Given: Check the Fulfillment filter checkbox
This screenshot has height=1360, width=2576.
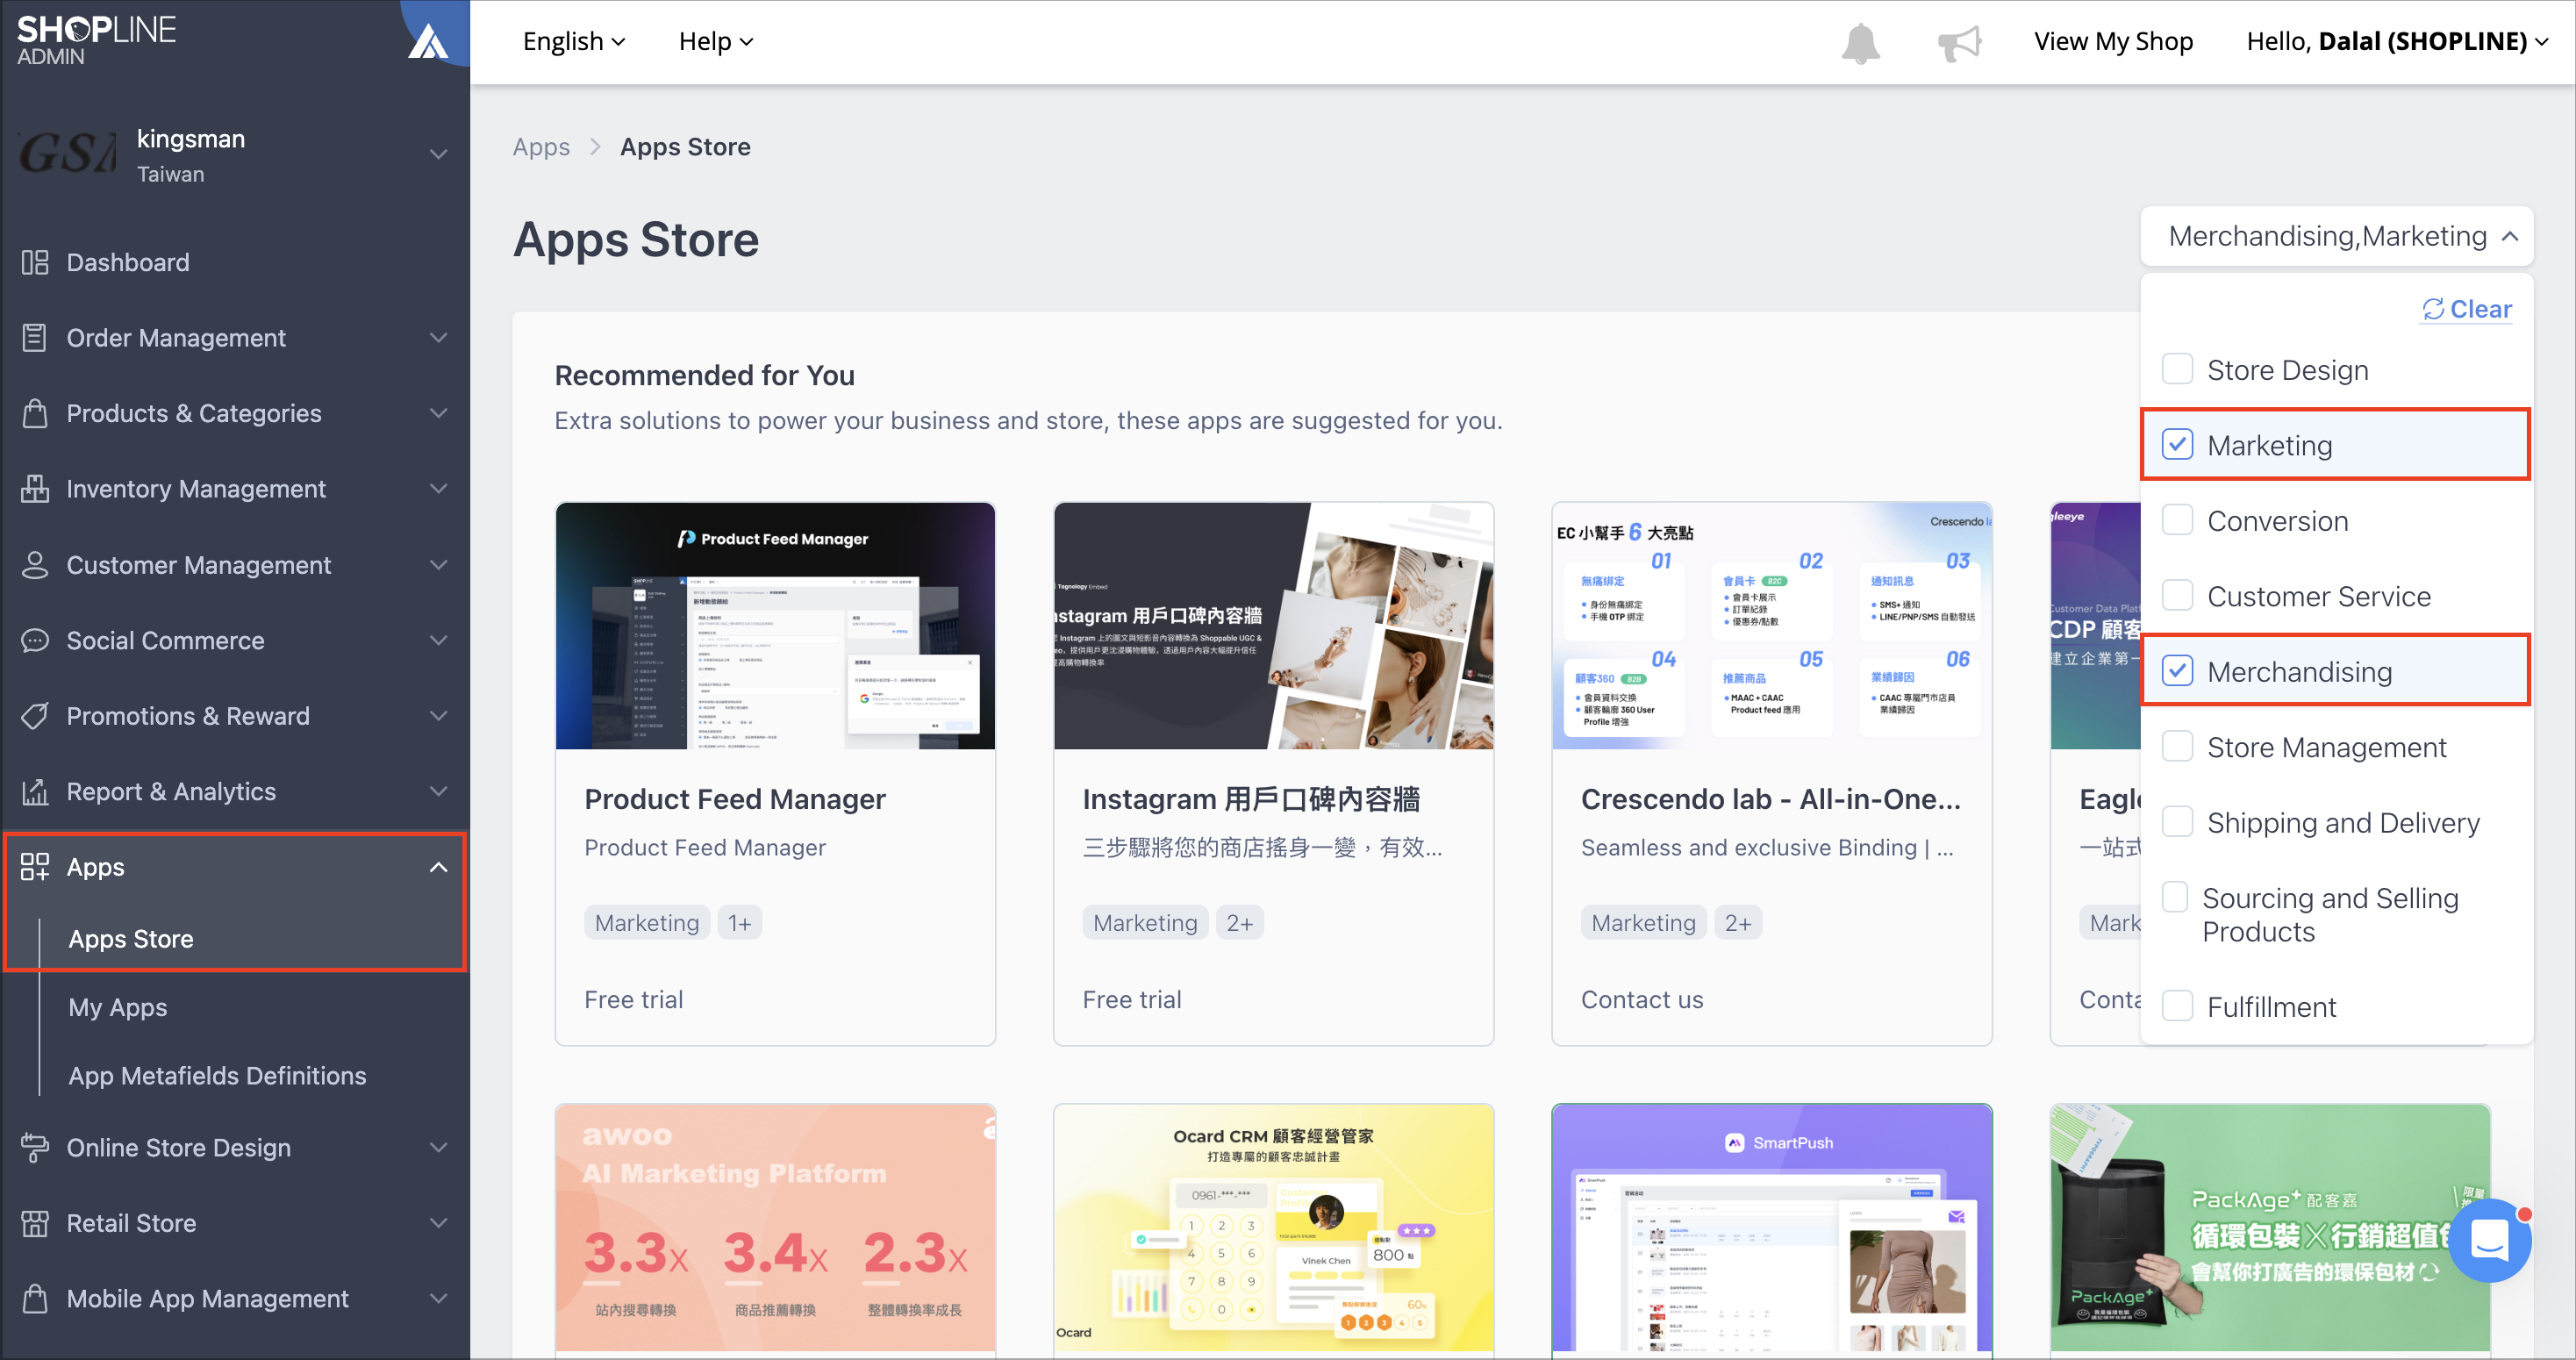Looking at the screenshot, I should tap(2177, 1006).
